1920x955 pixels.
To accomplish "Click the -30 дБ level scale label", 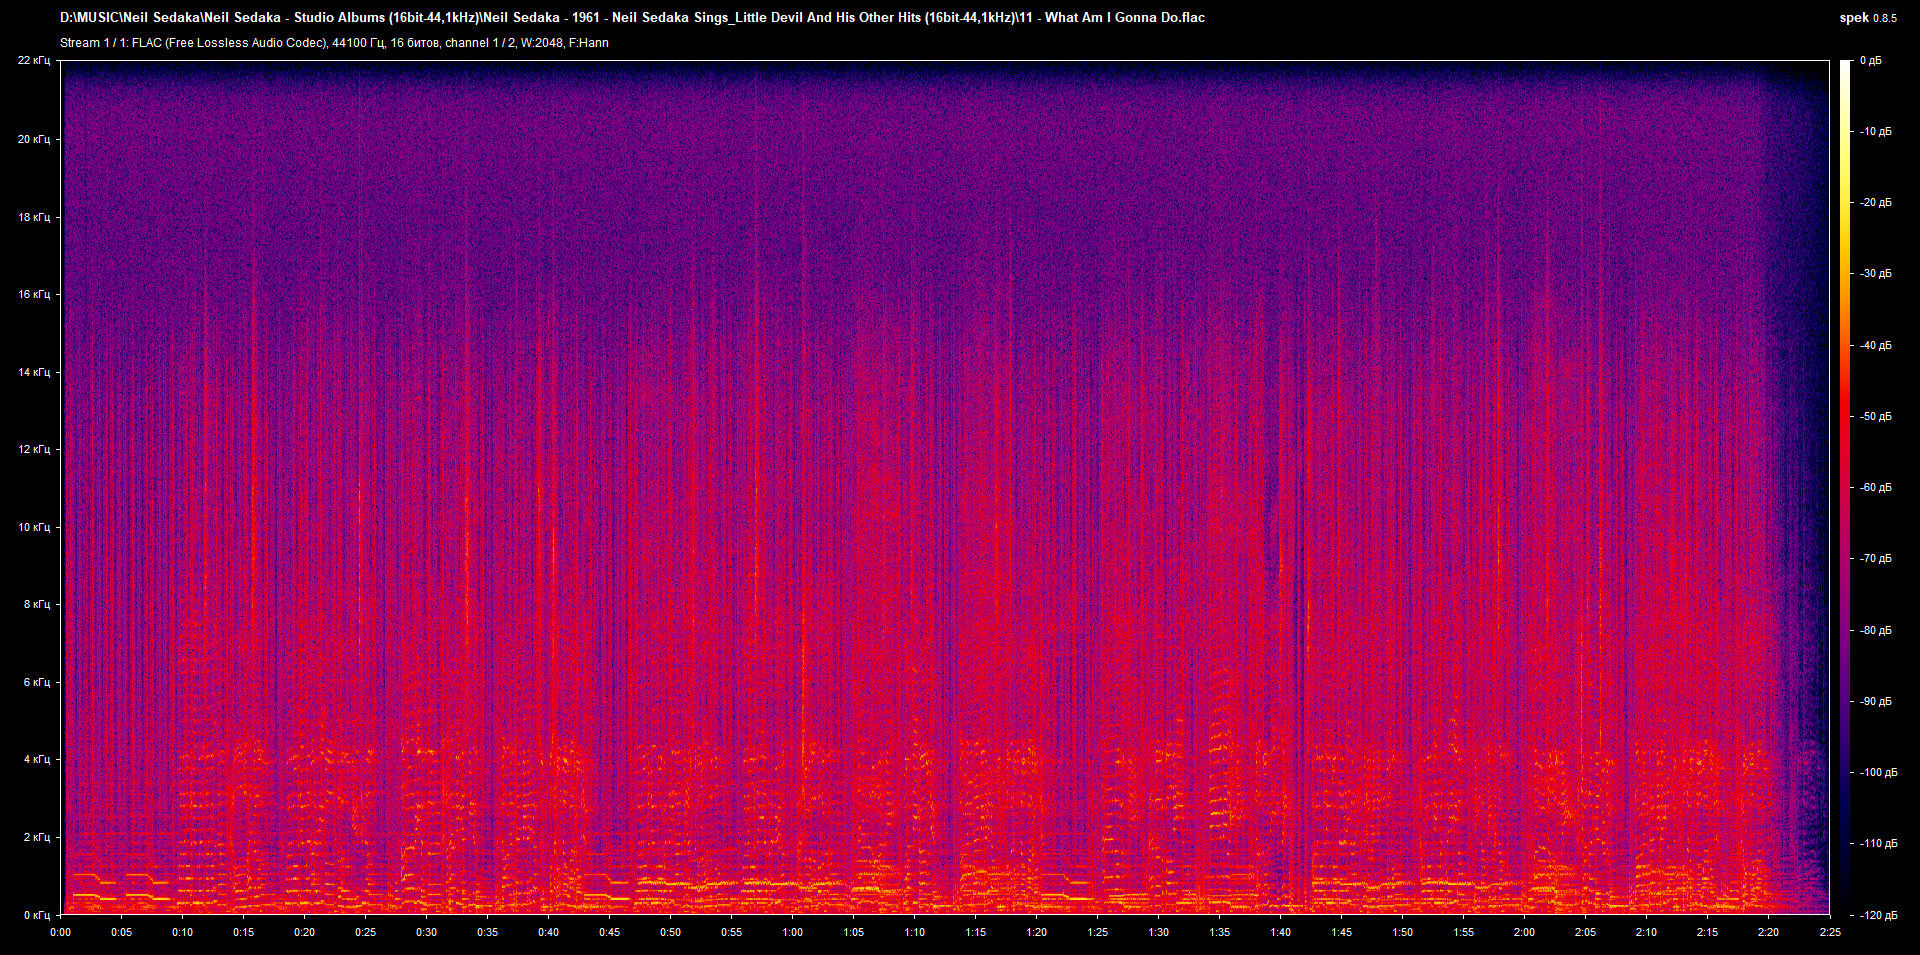I will click(x=1876, y=273).
